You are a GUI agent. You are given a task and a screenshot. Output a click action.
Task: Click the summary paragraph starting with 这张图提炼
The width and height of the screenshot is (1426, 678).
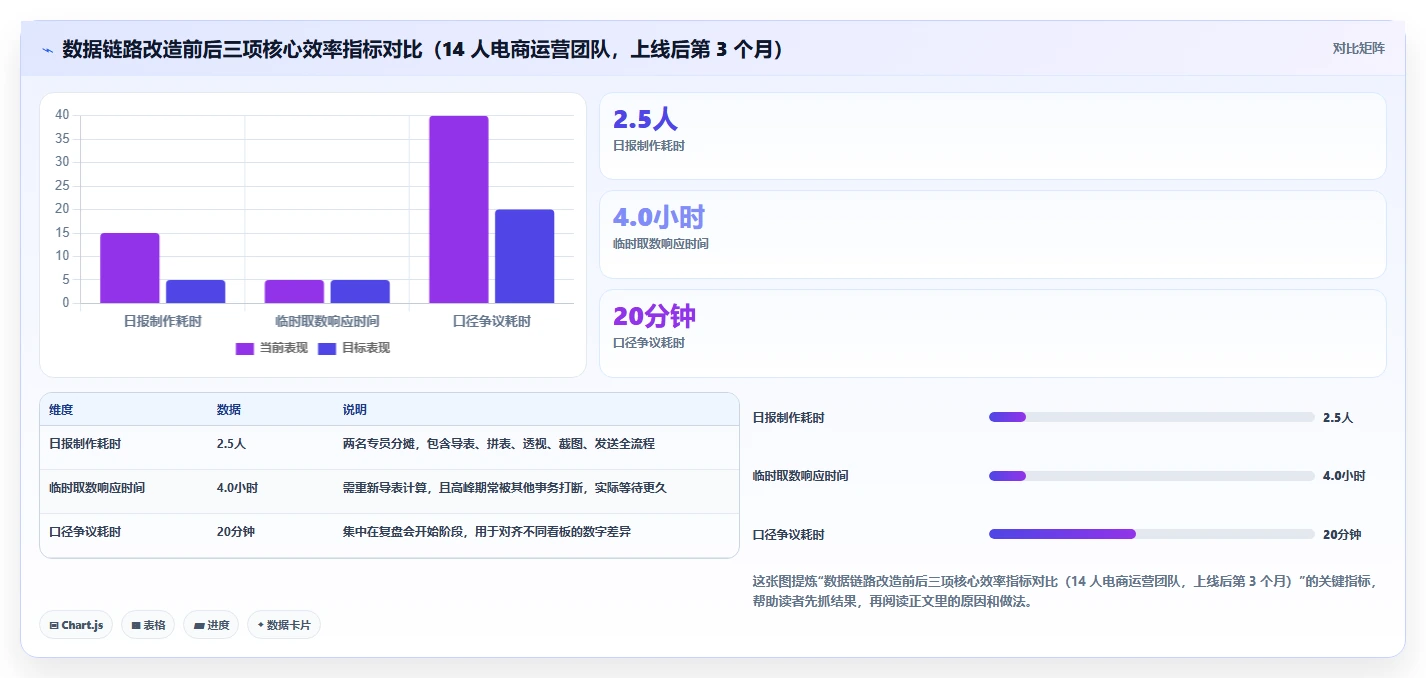[x=1065, y=591]
